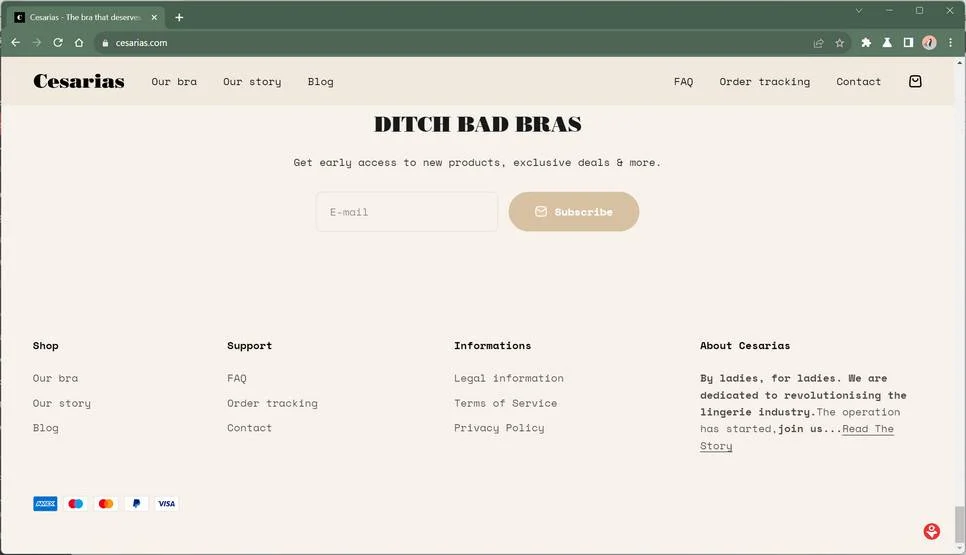The width and height of the screenshot is (966, 555).
Task: Open Order tracking in header menu
Action: tap(765, 81)
